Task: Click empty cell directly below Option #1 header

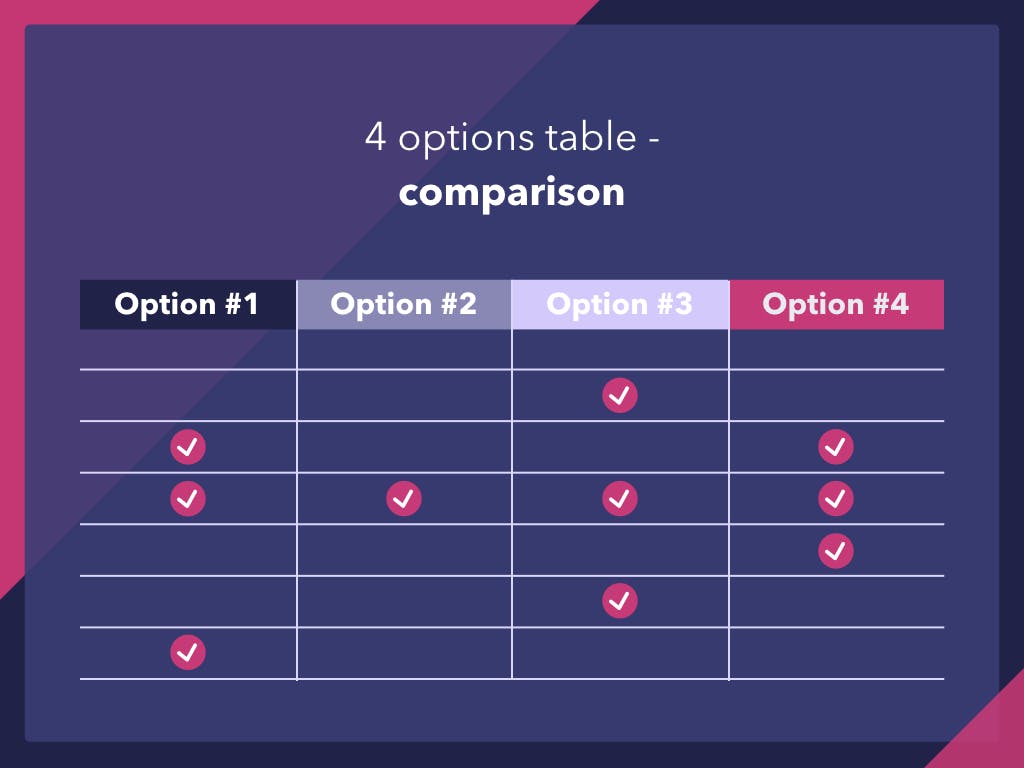Action: coord(188,350)
